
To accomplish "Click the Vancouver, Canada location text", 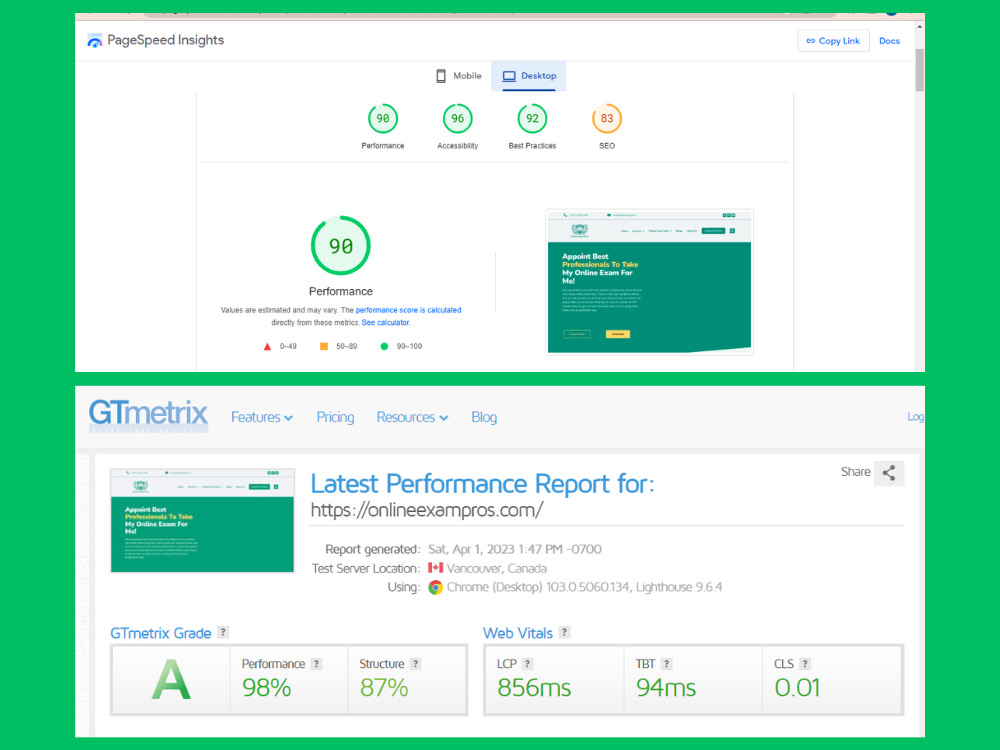I will 496,568.
